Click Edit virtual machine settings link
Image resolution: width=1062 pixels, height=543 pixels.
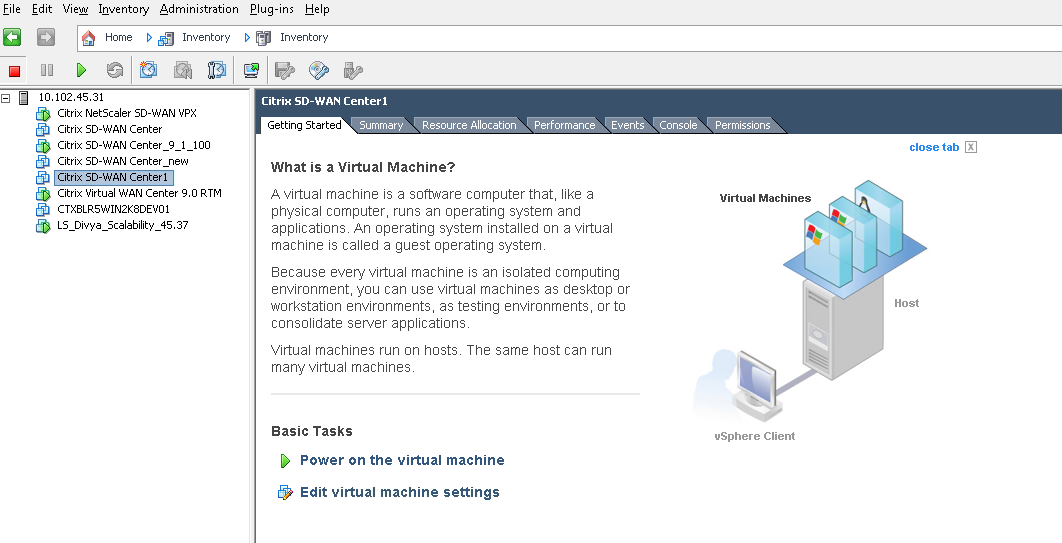tap(400, 492)
